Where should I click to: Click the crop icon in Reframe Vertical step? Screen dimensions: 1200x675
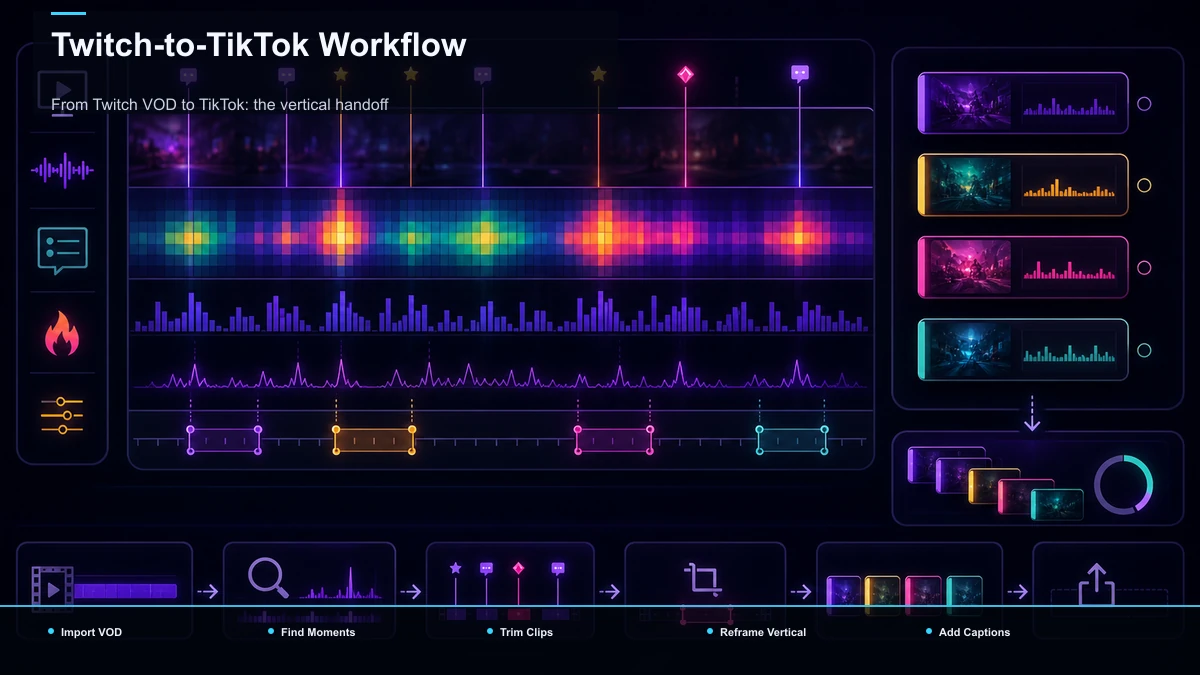(x=702, y=580)
